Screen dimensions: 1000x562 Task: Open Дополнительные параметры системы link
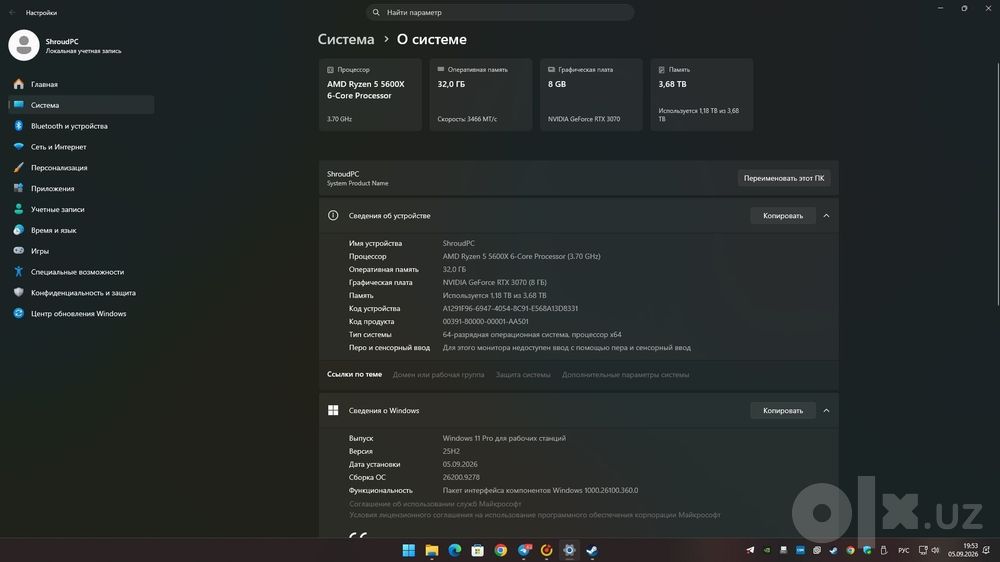pyautogui.click(x=625, y=375)
